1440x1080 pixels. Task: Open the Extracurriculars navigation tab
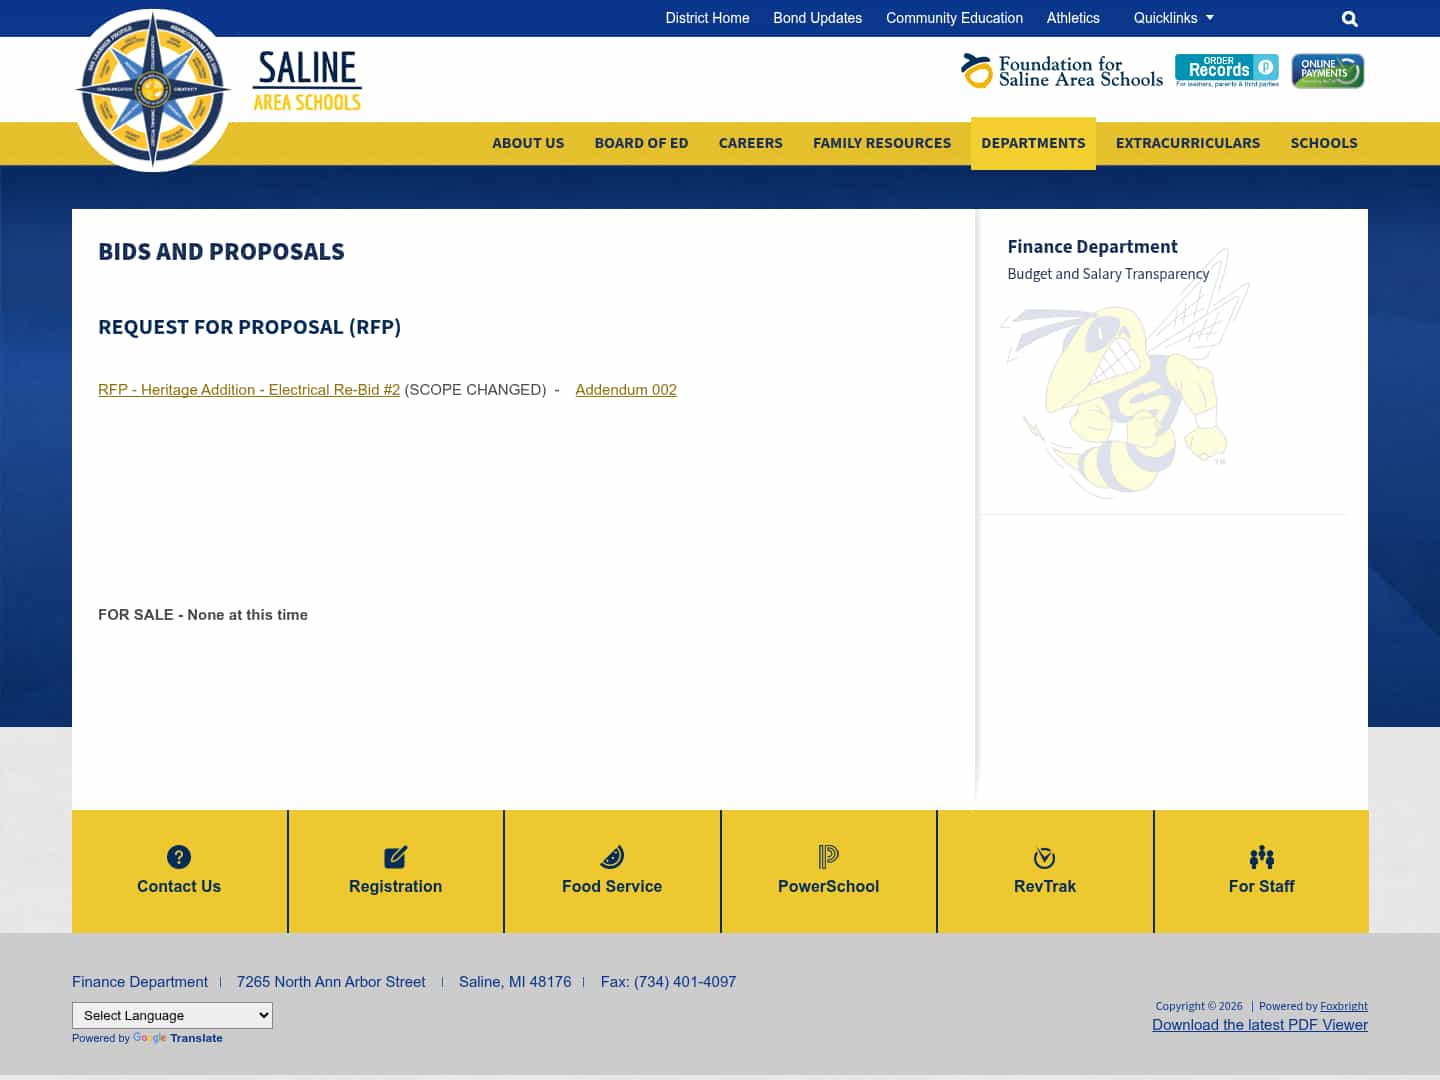pyautogui.click(x=1187, y=143)
